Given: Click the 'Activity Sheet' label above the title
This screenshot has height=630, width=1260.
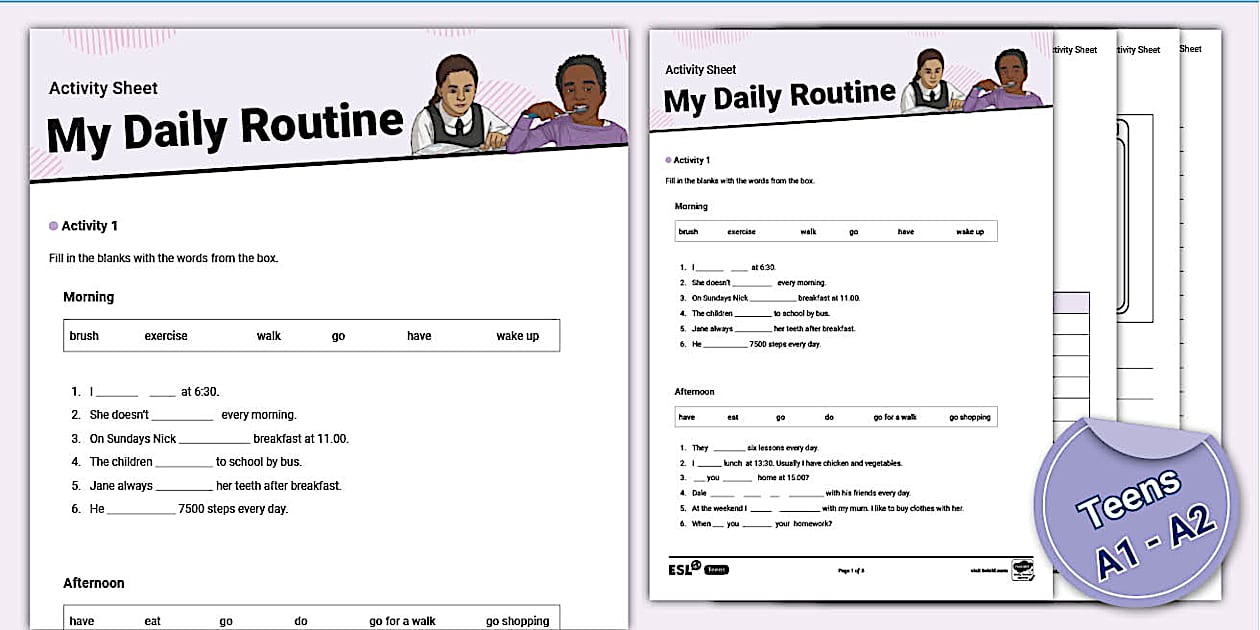Looking at the screenshot, I should (103, 88).
